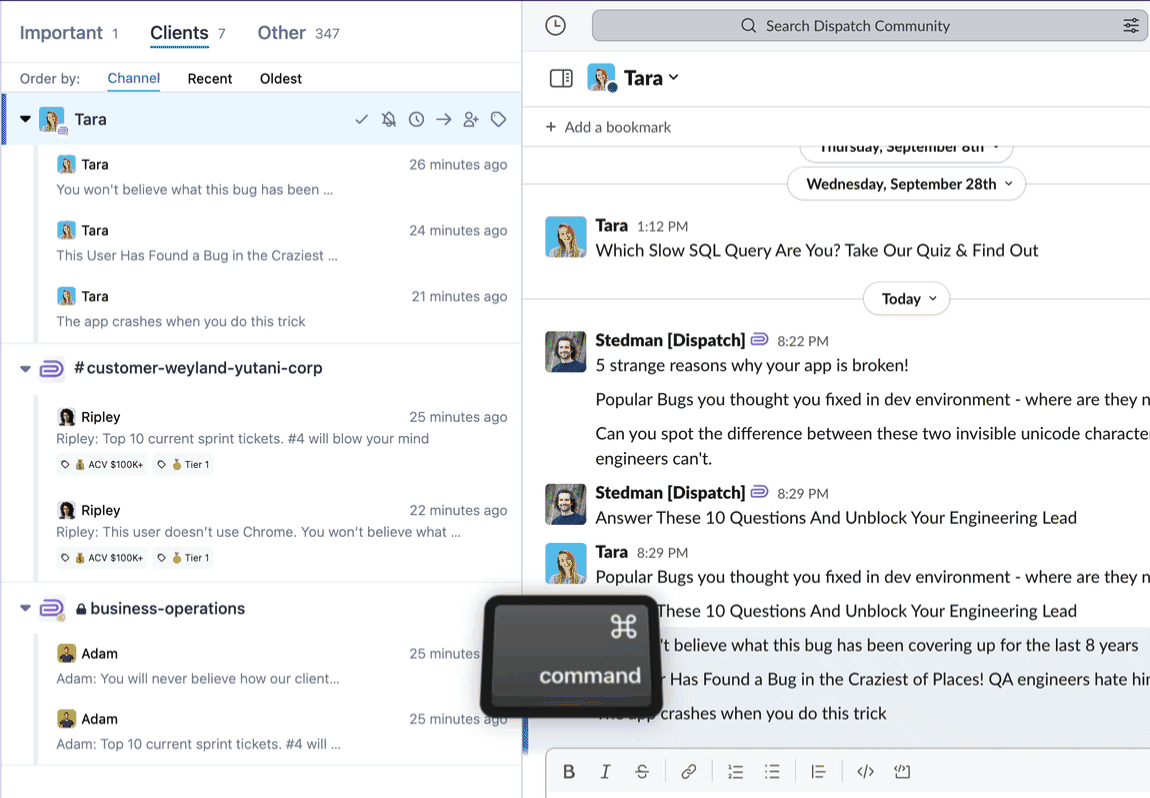Viewport: 1150px width, 798px height.
Task: Click Dispatch icon beside customer-weyland-yutani-corp
Action: [51, 368]
